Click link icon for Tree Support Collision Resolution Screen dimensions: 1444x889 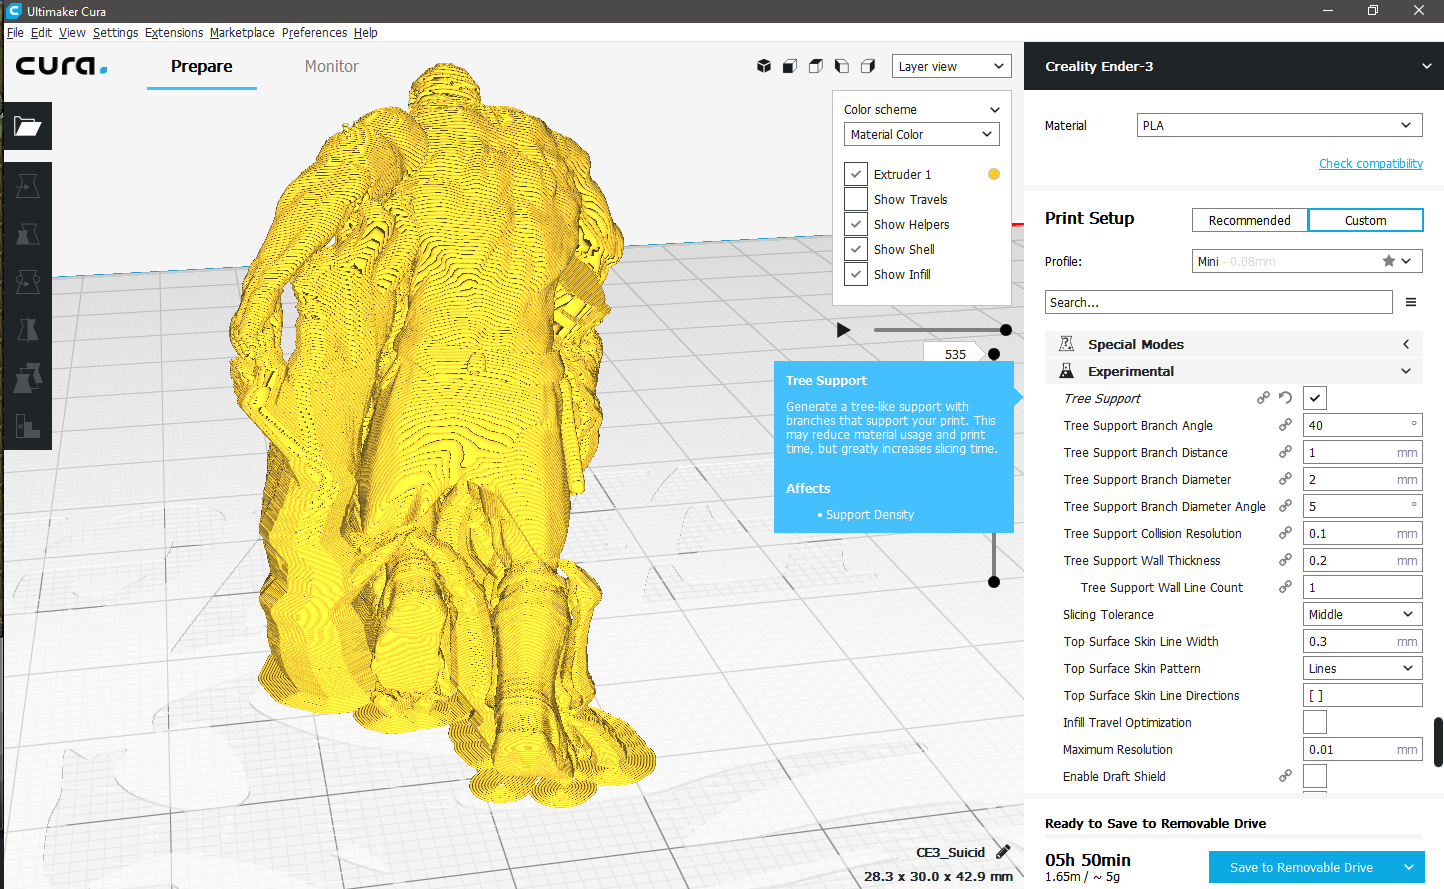pyautogui.click(x=1285, y=533)
